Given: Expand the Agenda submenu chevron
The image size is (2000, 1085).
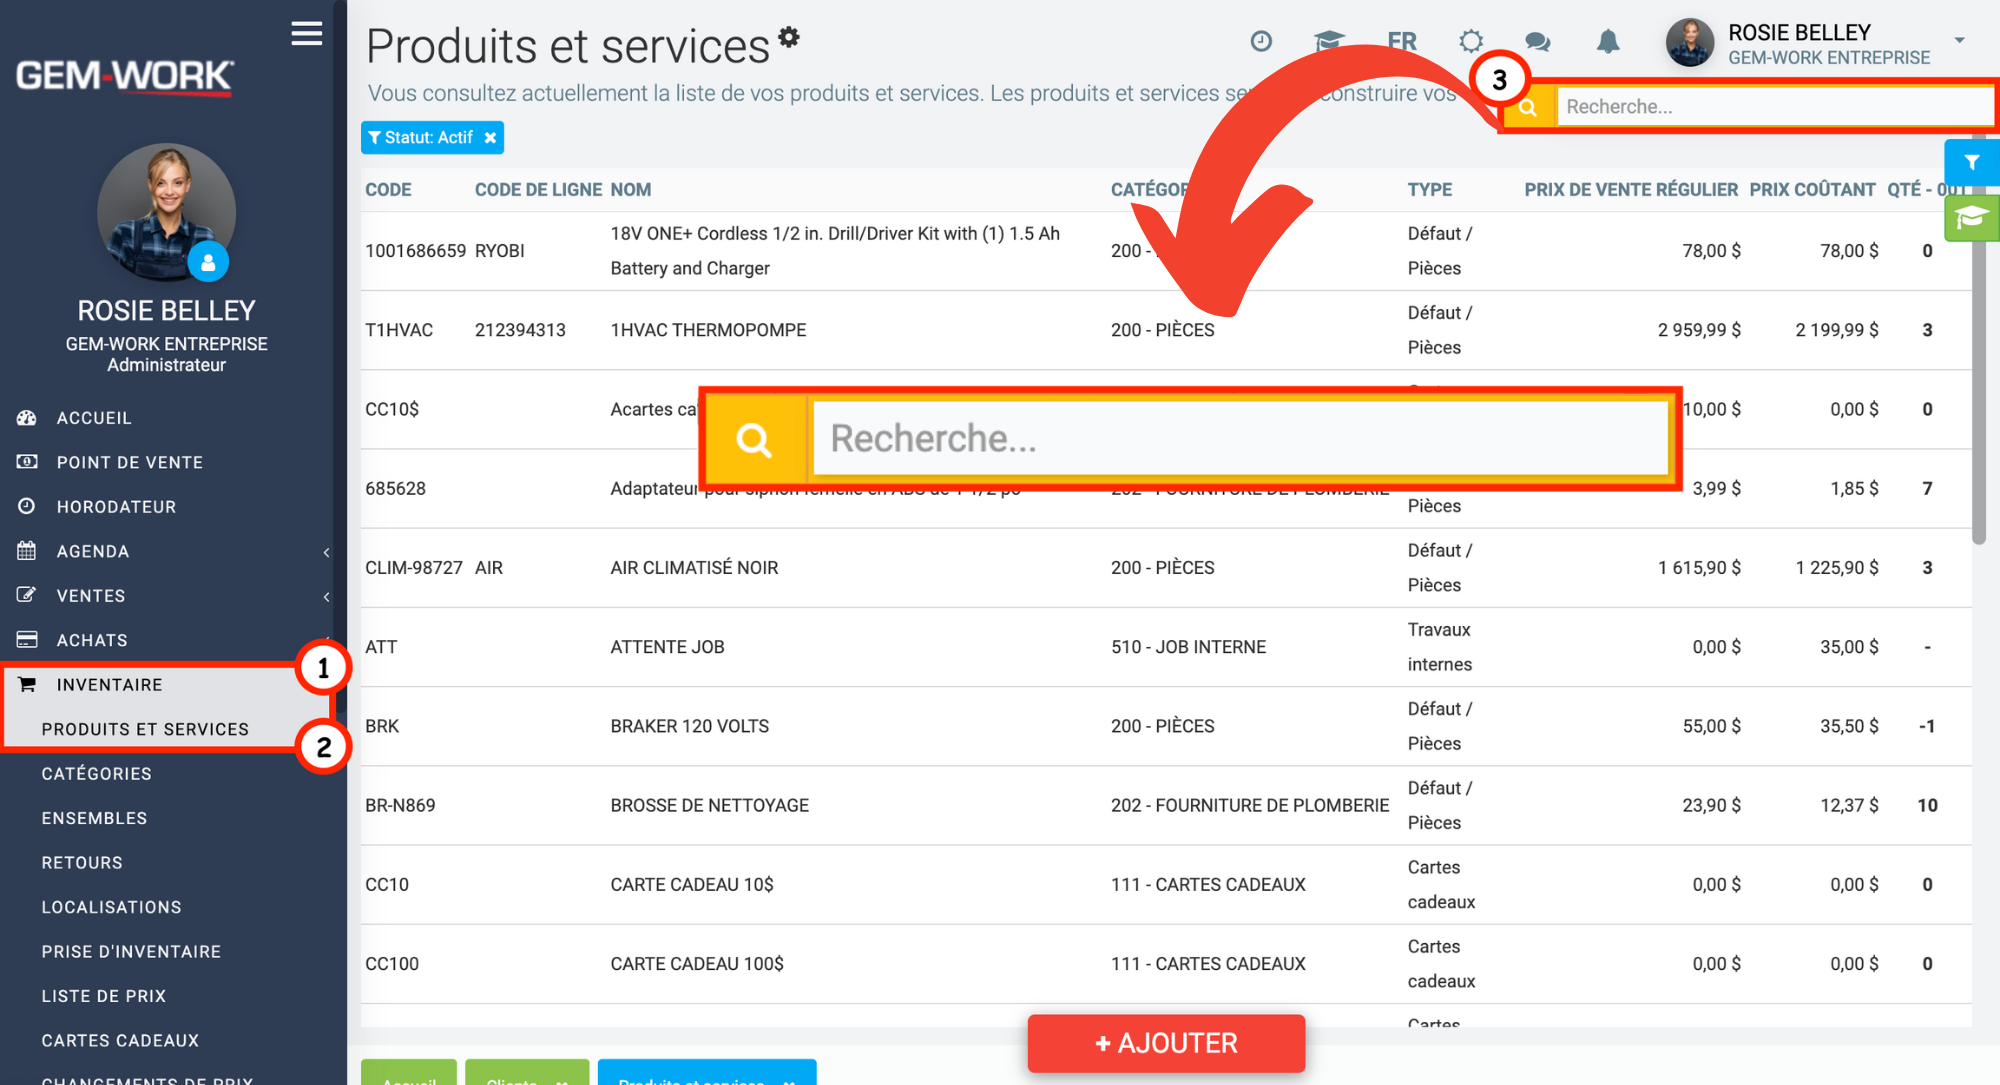Looking at the screenshot, I should coord(326,552).
